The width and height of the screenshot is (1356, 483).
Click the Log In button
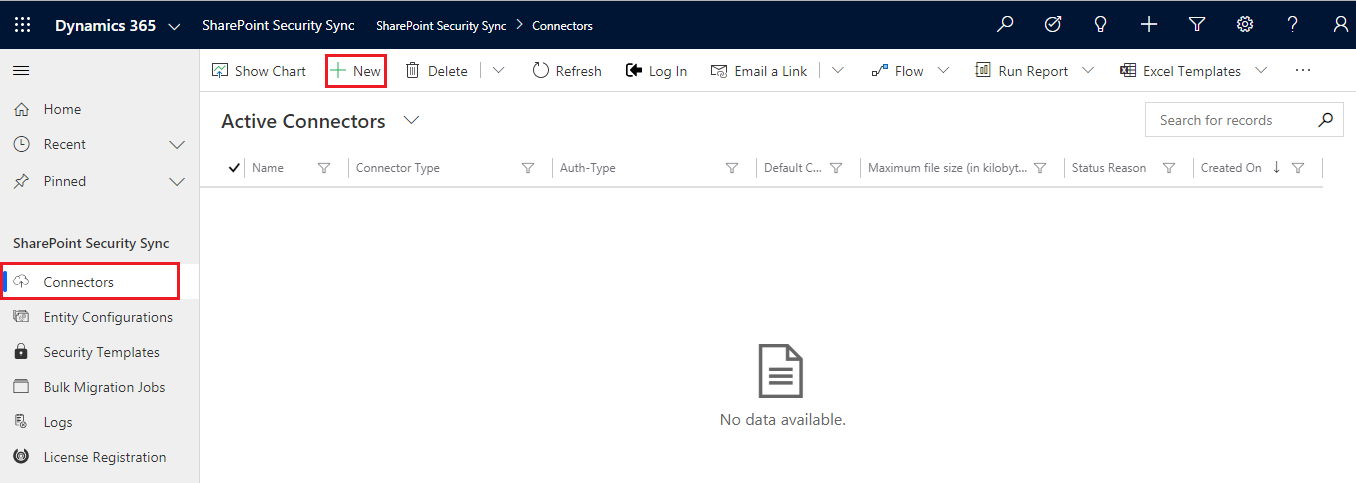[656, 71]
